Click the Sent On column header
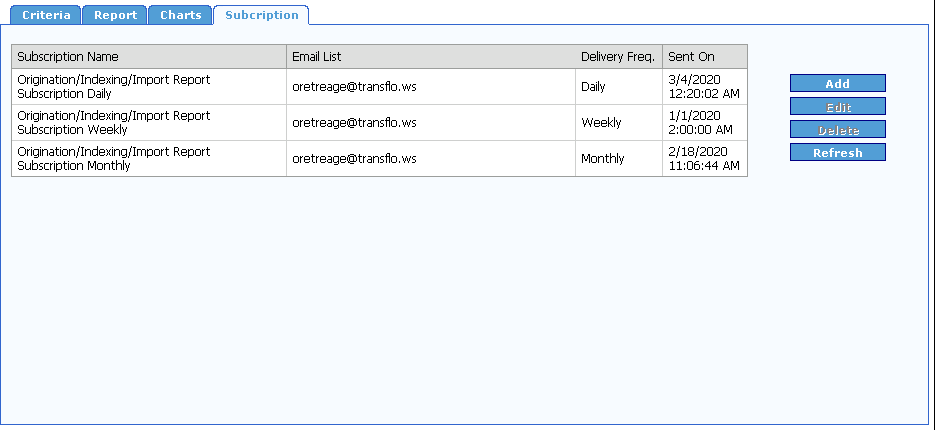This screenshot has height=430, width=935. (691, 57)
